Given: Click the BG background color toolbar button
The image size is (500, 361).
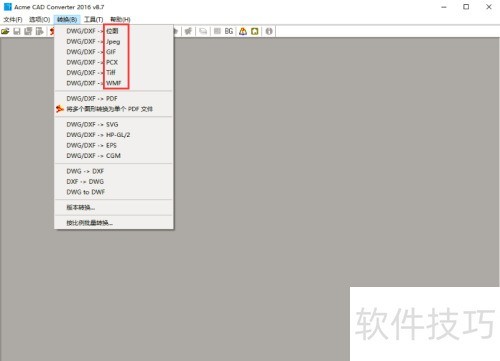Looking at the screenshot, I should 229,31.
